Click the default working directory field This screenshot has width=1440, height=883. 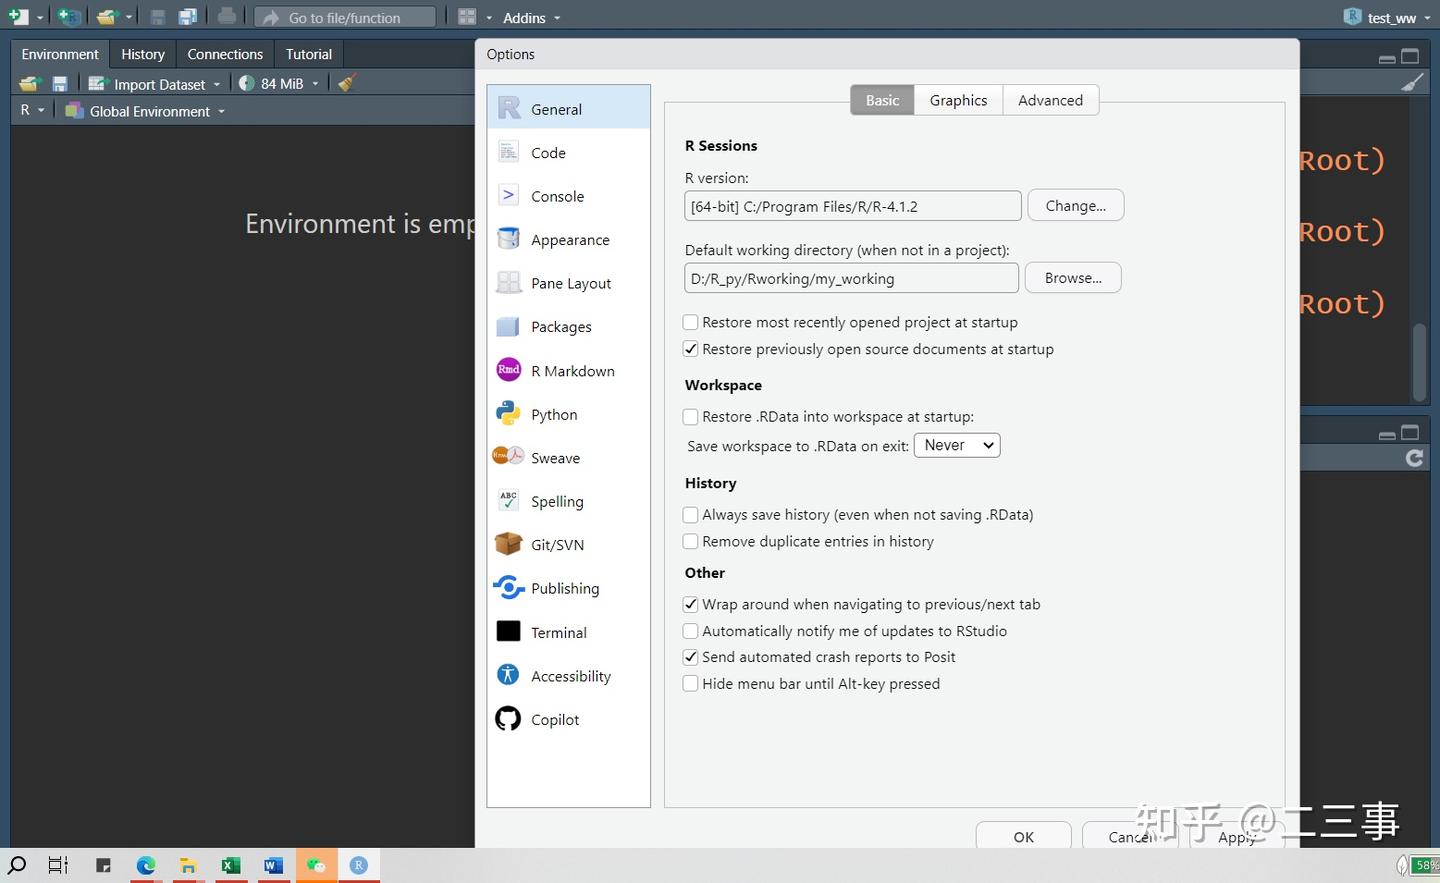click(852, 278)
